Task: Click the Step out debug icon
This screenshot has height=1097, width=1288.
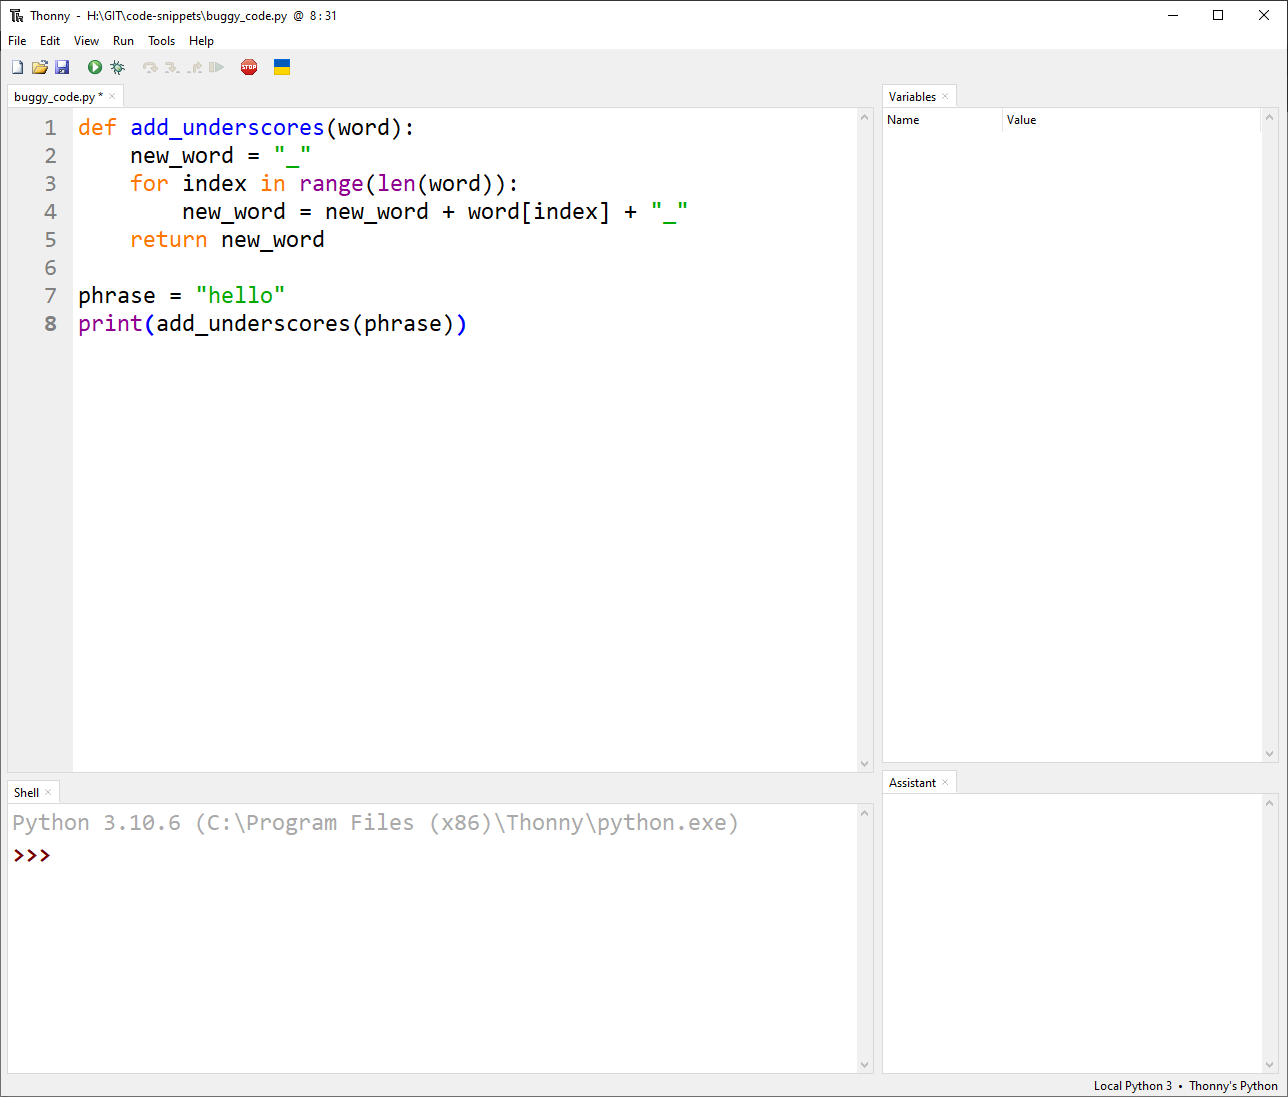Action: coord(194,67)
